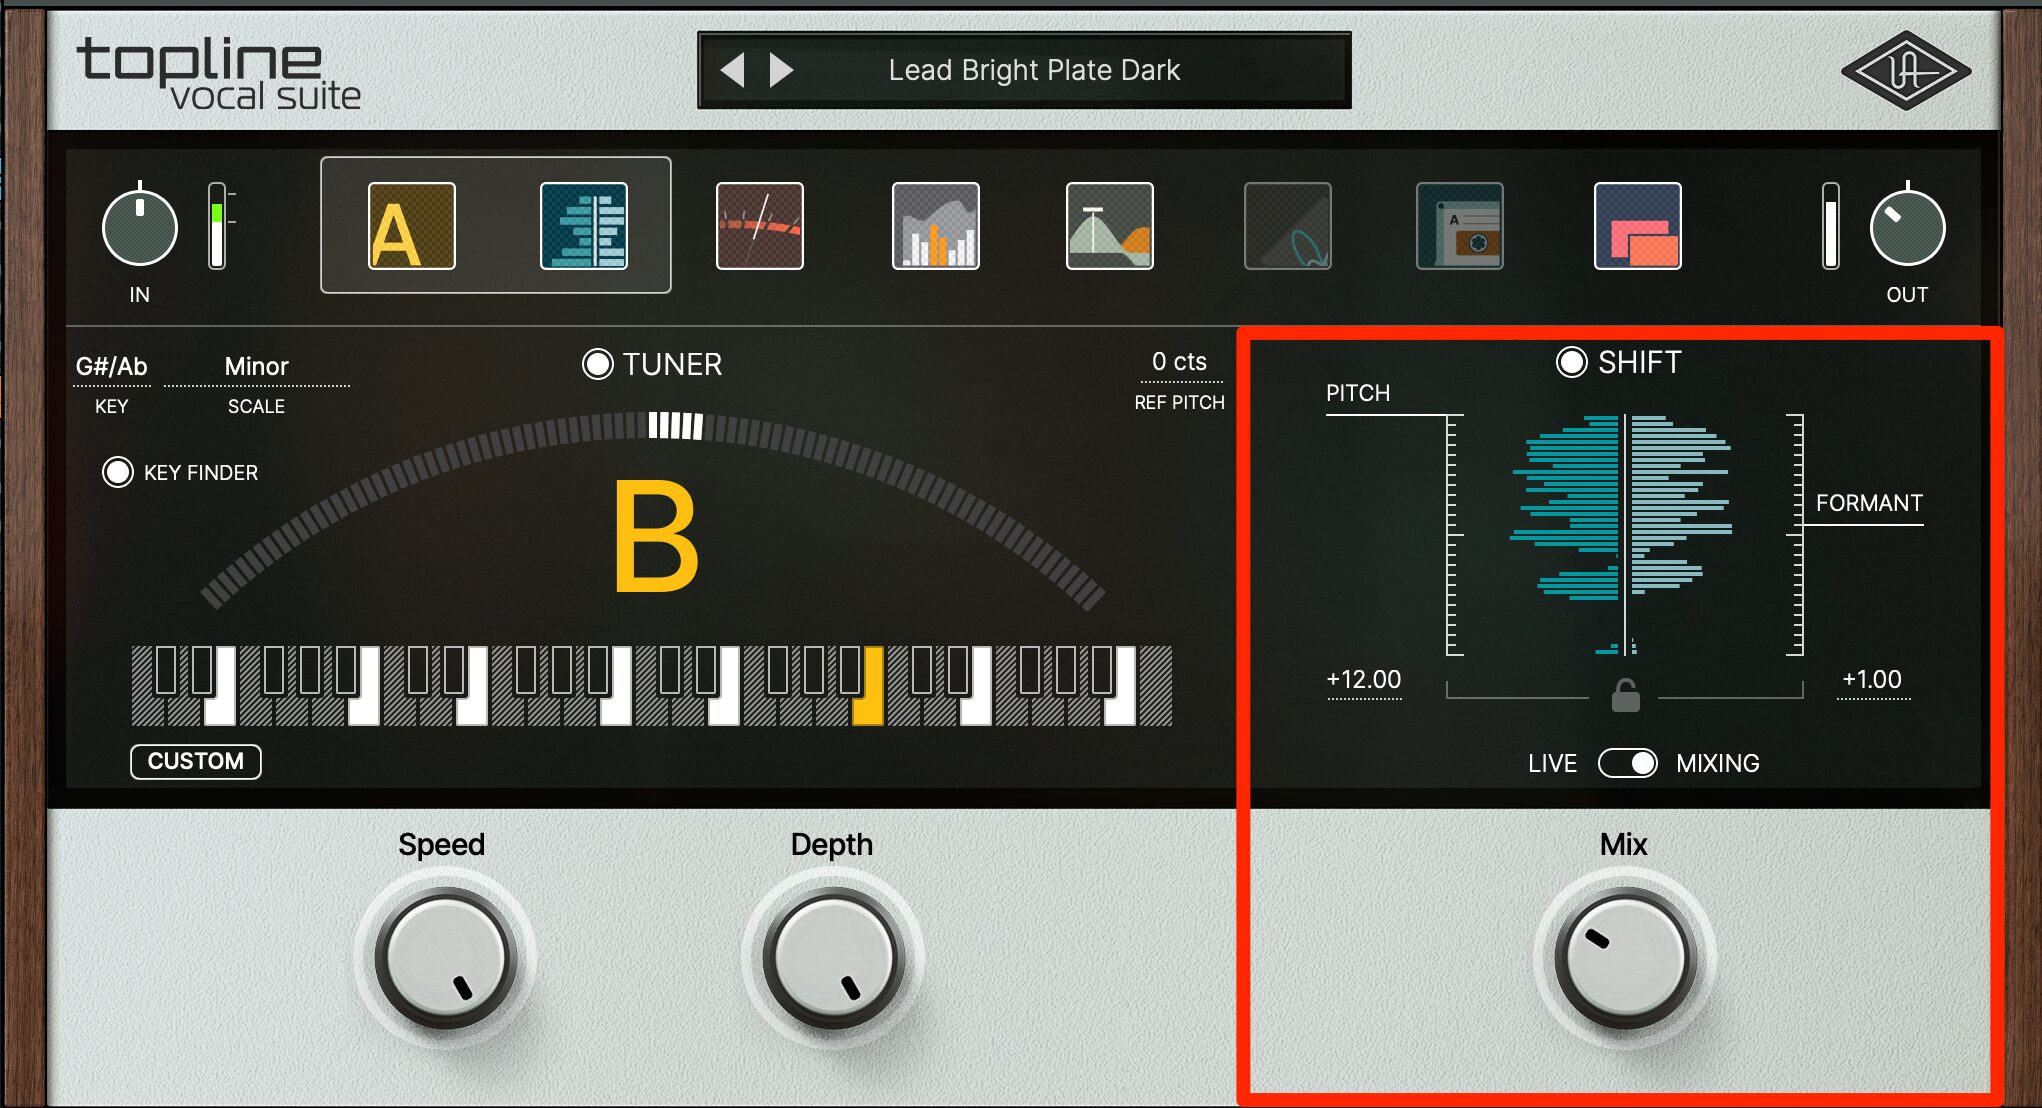The width and height of the screenshot is (2042, 1108).
Task: Click the +12.00 pitch shift value
Action: pos(1364,680)
